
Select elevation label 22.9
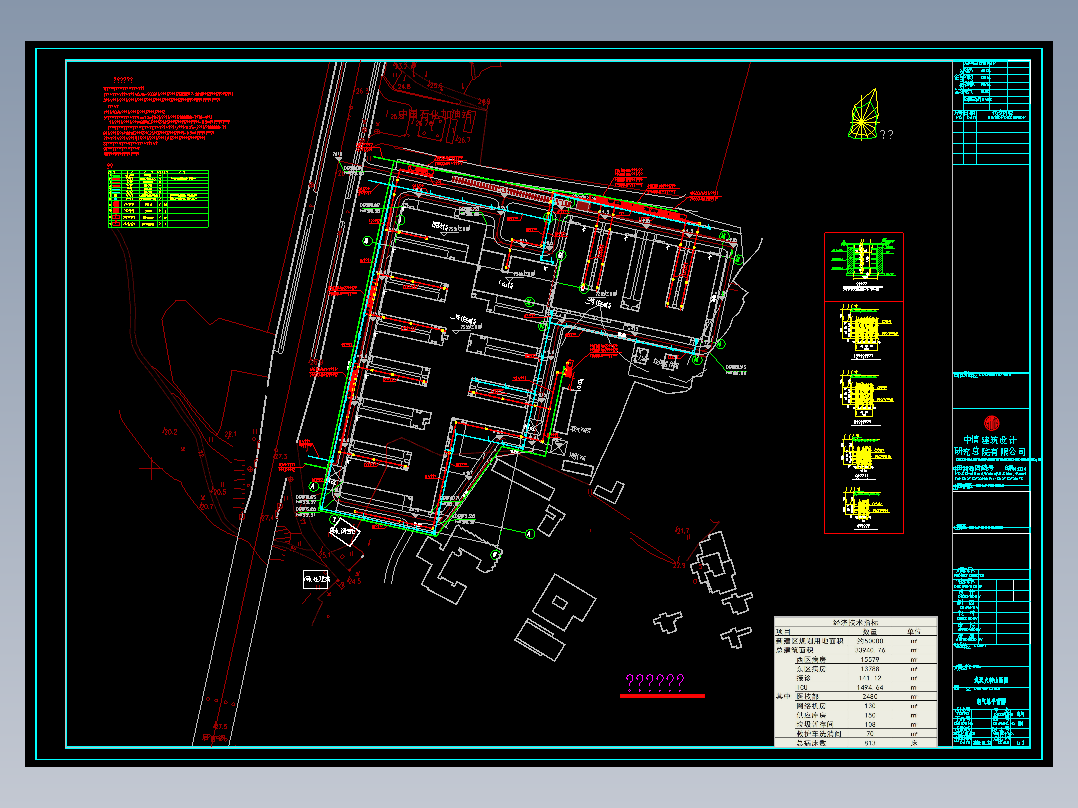coord(679,565)
